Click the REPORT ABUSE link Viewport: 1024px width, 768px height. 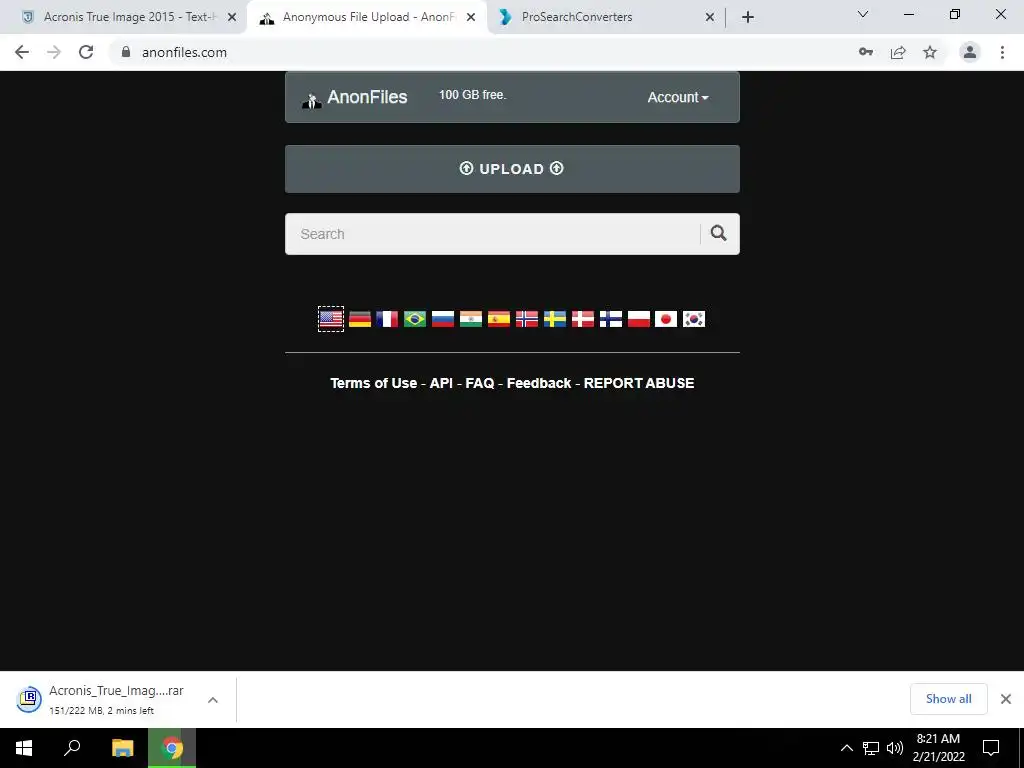click(639, 383)
